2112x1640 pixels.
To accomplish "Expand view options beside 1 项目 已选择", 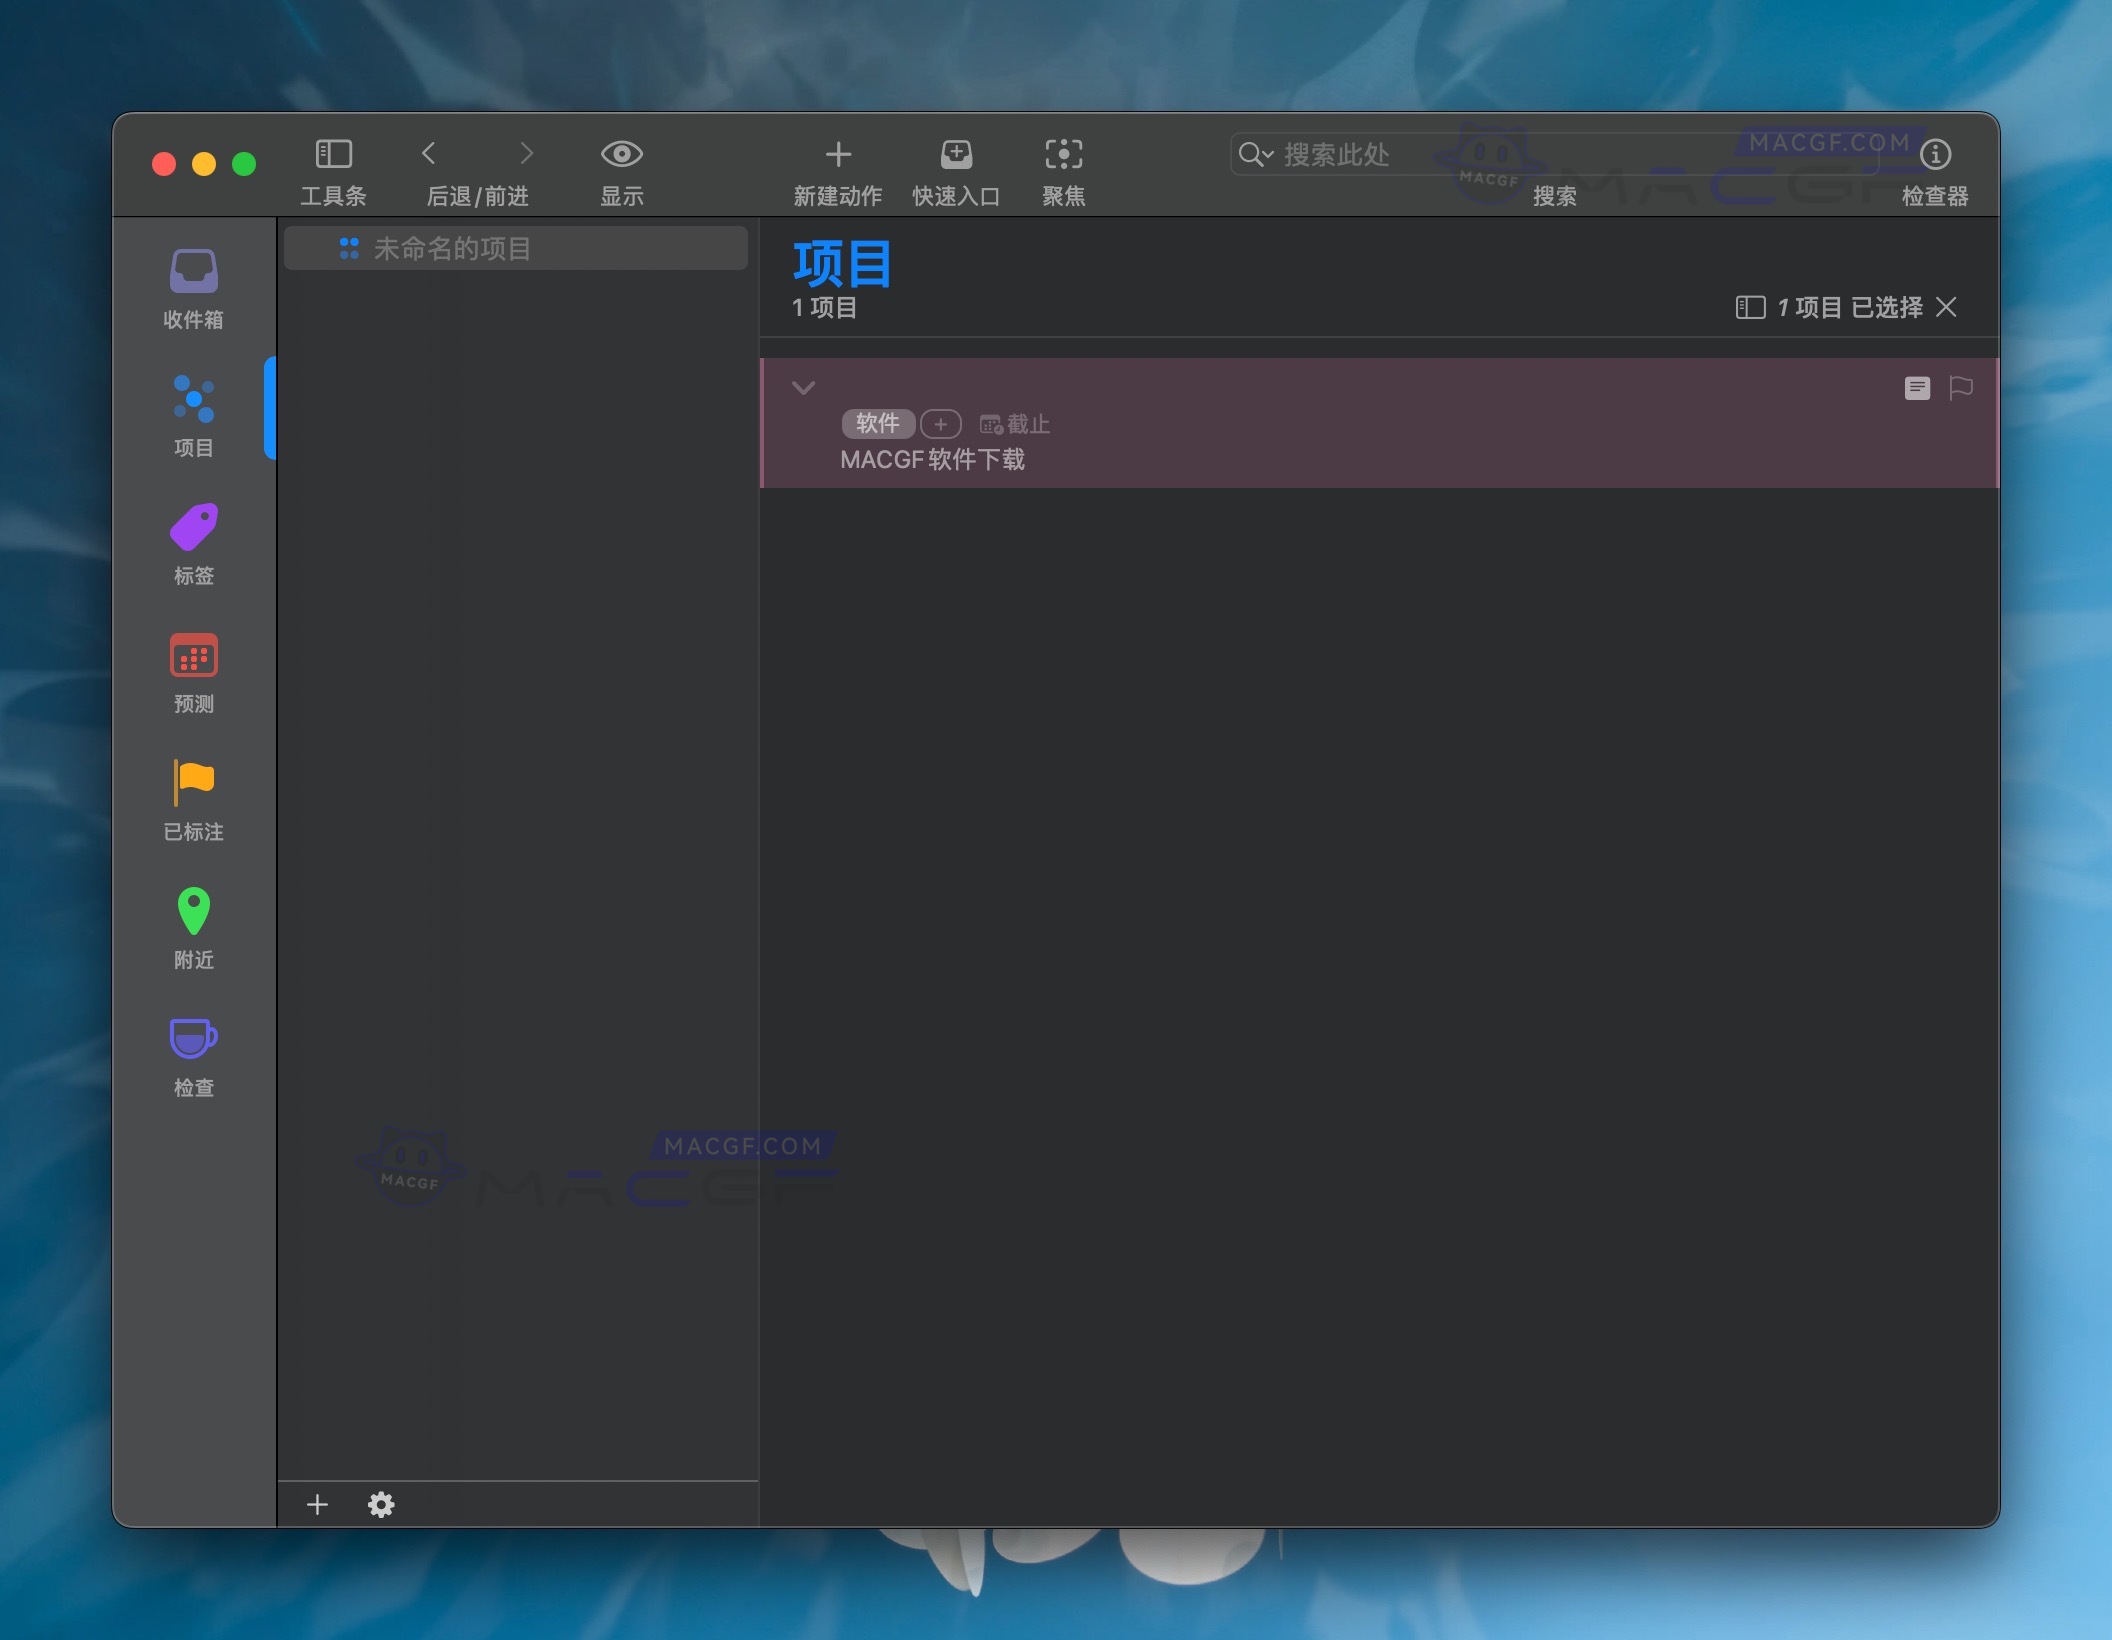I will click(1751, 307).
